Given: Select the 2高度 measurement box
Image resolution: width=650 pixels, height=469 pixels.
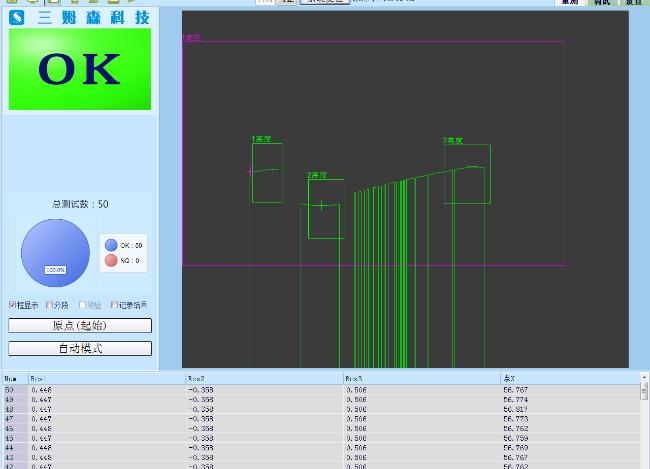Looking at the screenshot, I should click(x=326, y=209).
